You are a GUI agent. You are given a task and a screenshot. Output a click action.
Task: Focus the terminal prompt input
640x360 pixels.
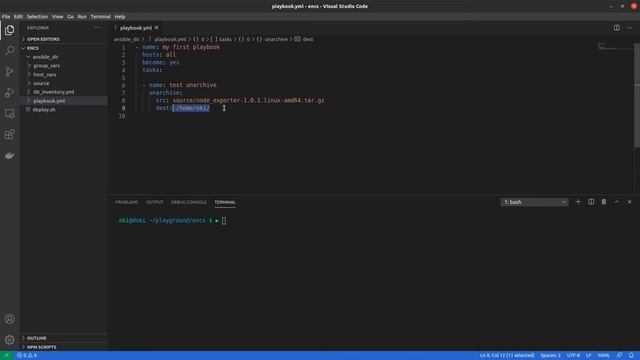pyautogui.click(x=224, y=221)
